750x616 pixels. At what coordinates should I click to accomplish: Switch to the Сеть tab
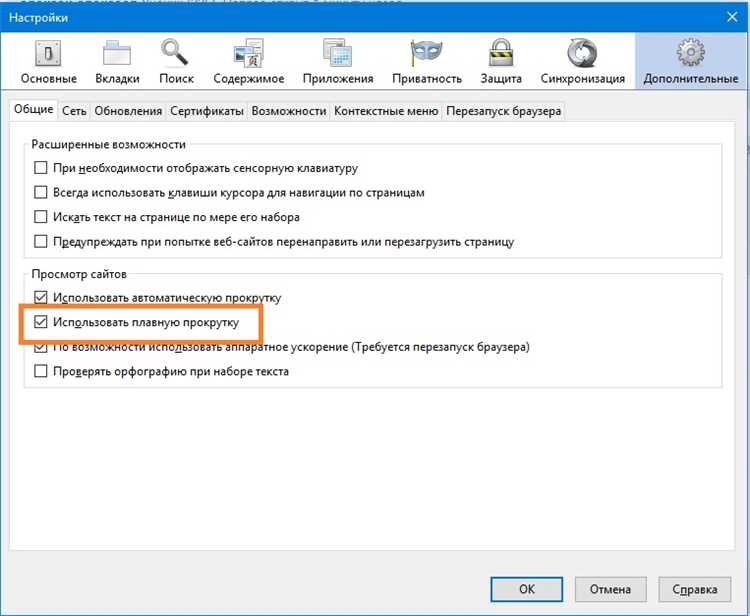pos(73,111)
